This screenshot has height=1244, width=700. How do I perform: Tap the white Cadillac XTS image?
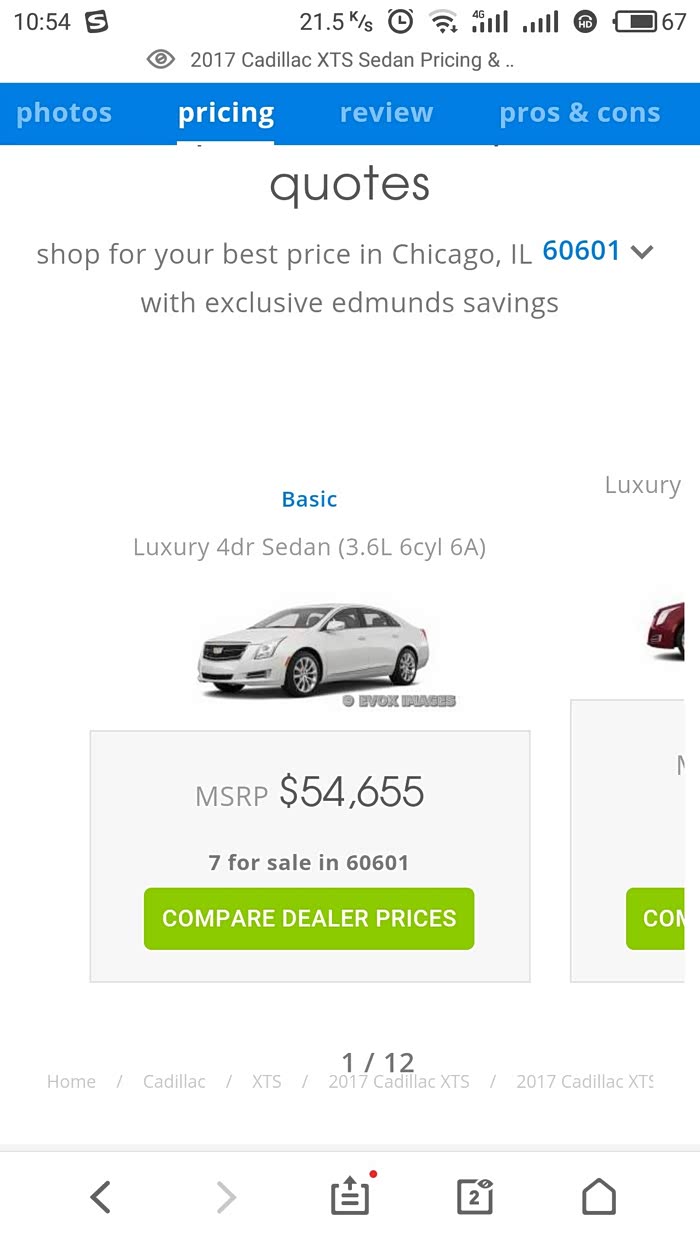(x=315, y=650)
